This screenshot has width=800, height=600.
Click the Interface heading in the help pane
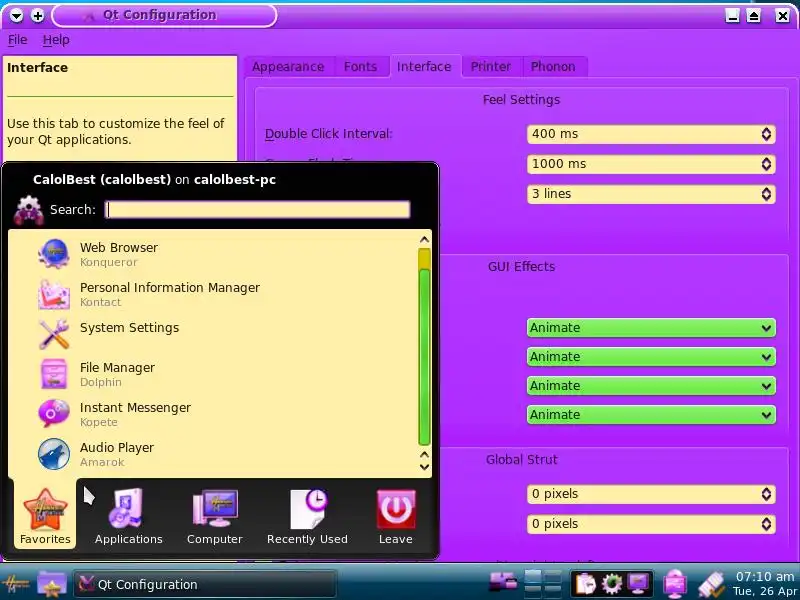[x=37, y=68]
